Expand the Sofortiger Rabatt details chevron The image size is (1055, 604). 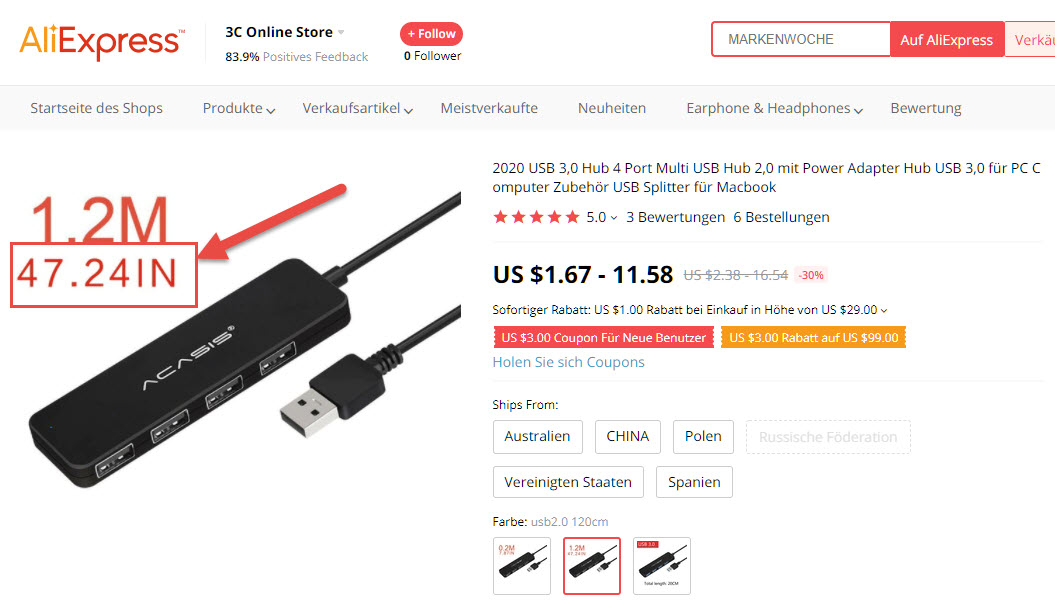884,310
